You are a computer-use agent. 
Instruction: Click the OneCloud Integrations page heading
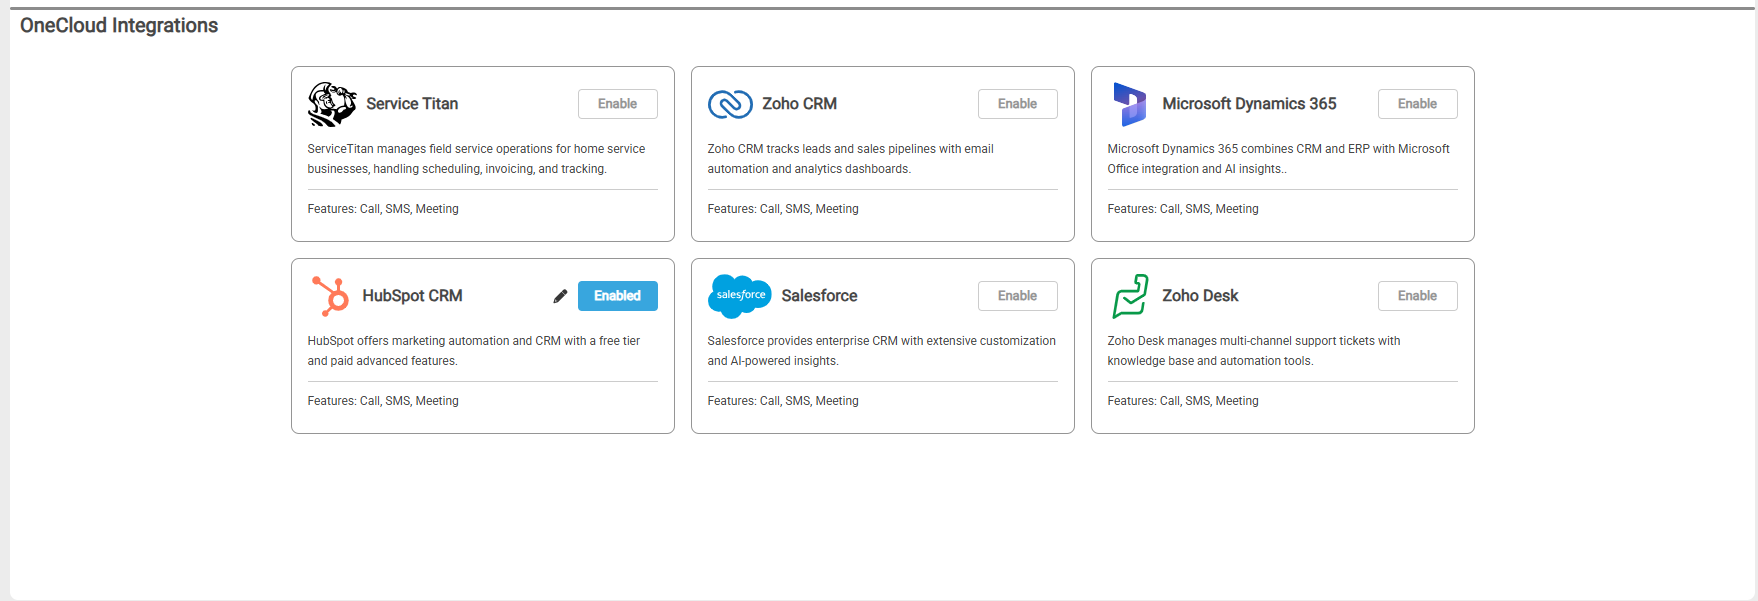[119, 26]
